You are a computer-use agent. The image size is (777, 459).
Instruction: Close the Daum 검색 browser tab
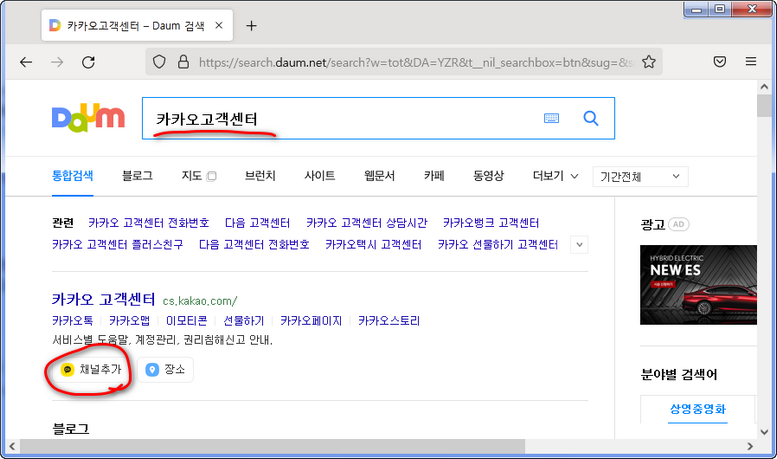click(219, 25)
